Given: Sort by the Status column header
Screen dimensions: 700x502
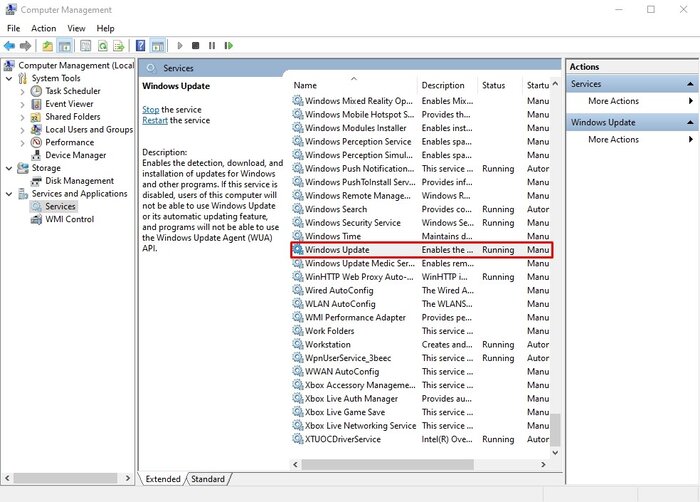Looking at the screenshot, I should tap(500, 85).
